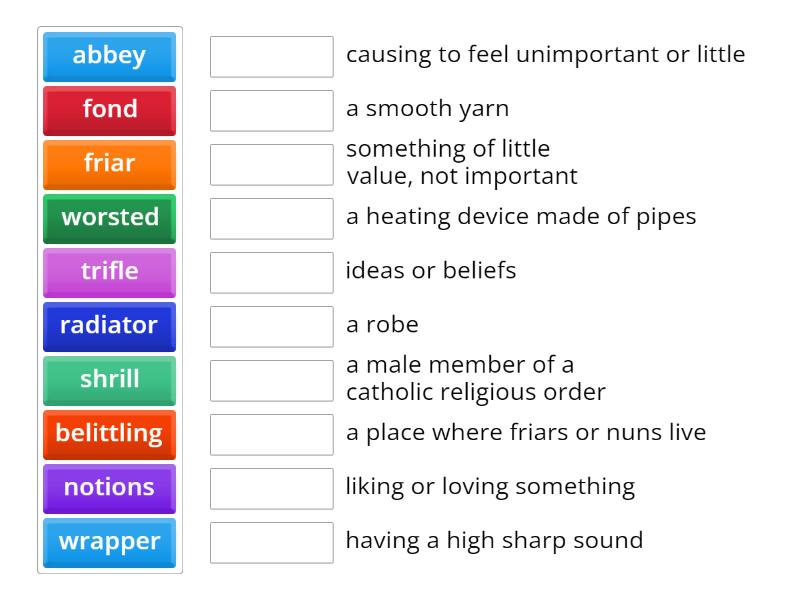Choose the blue 'radiator' word tile

109,326
